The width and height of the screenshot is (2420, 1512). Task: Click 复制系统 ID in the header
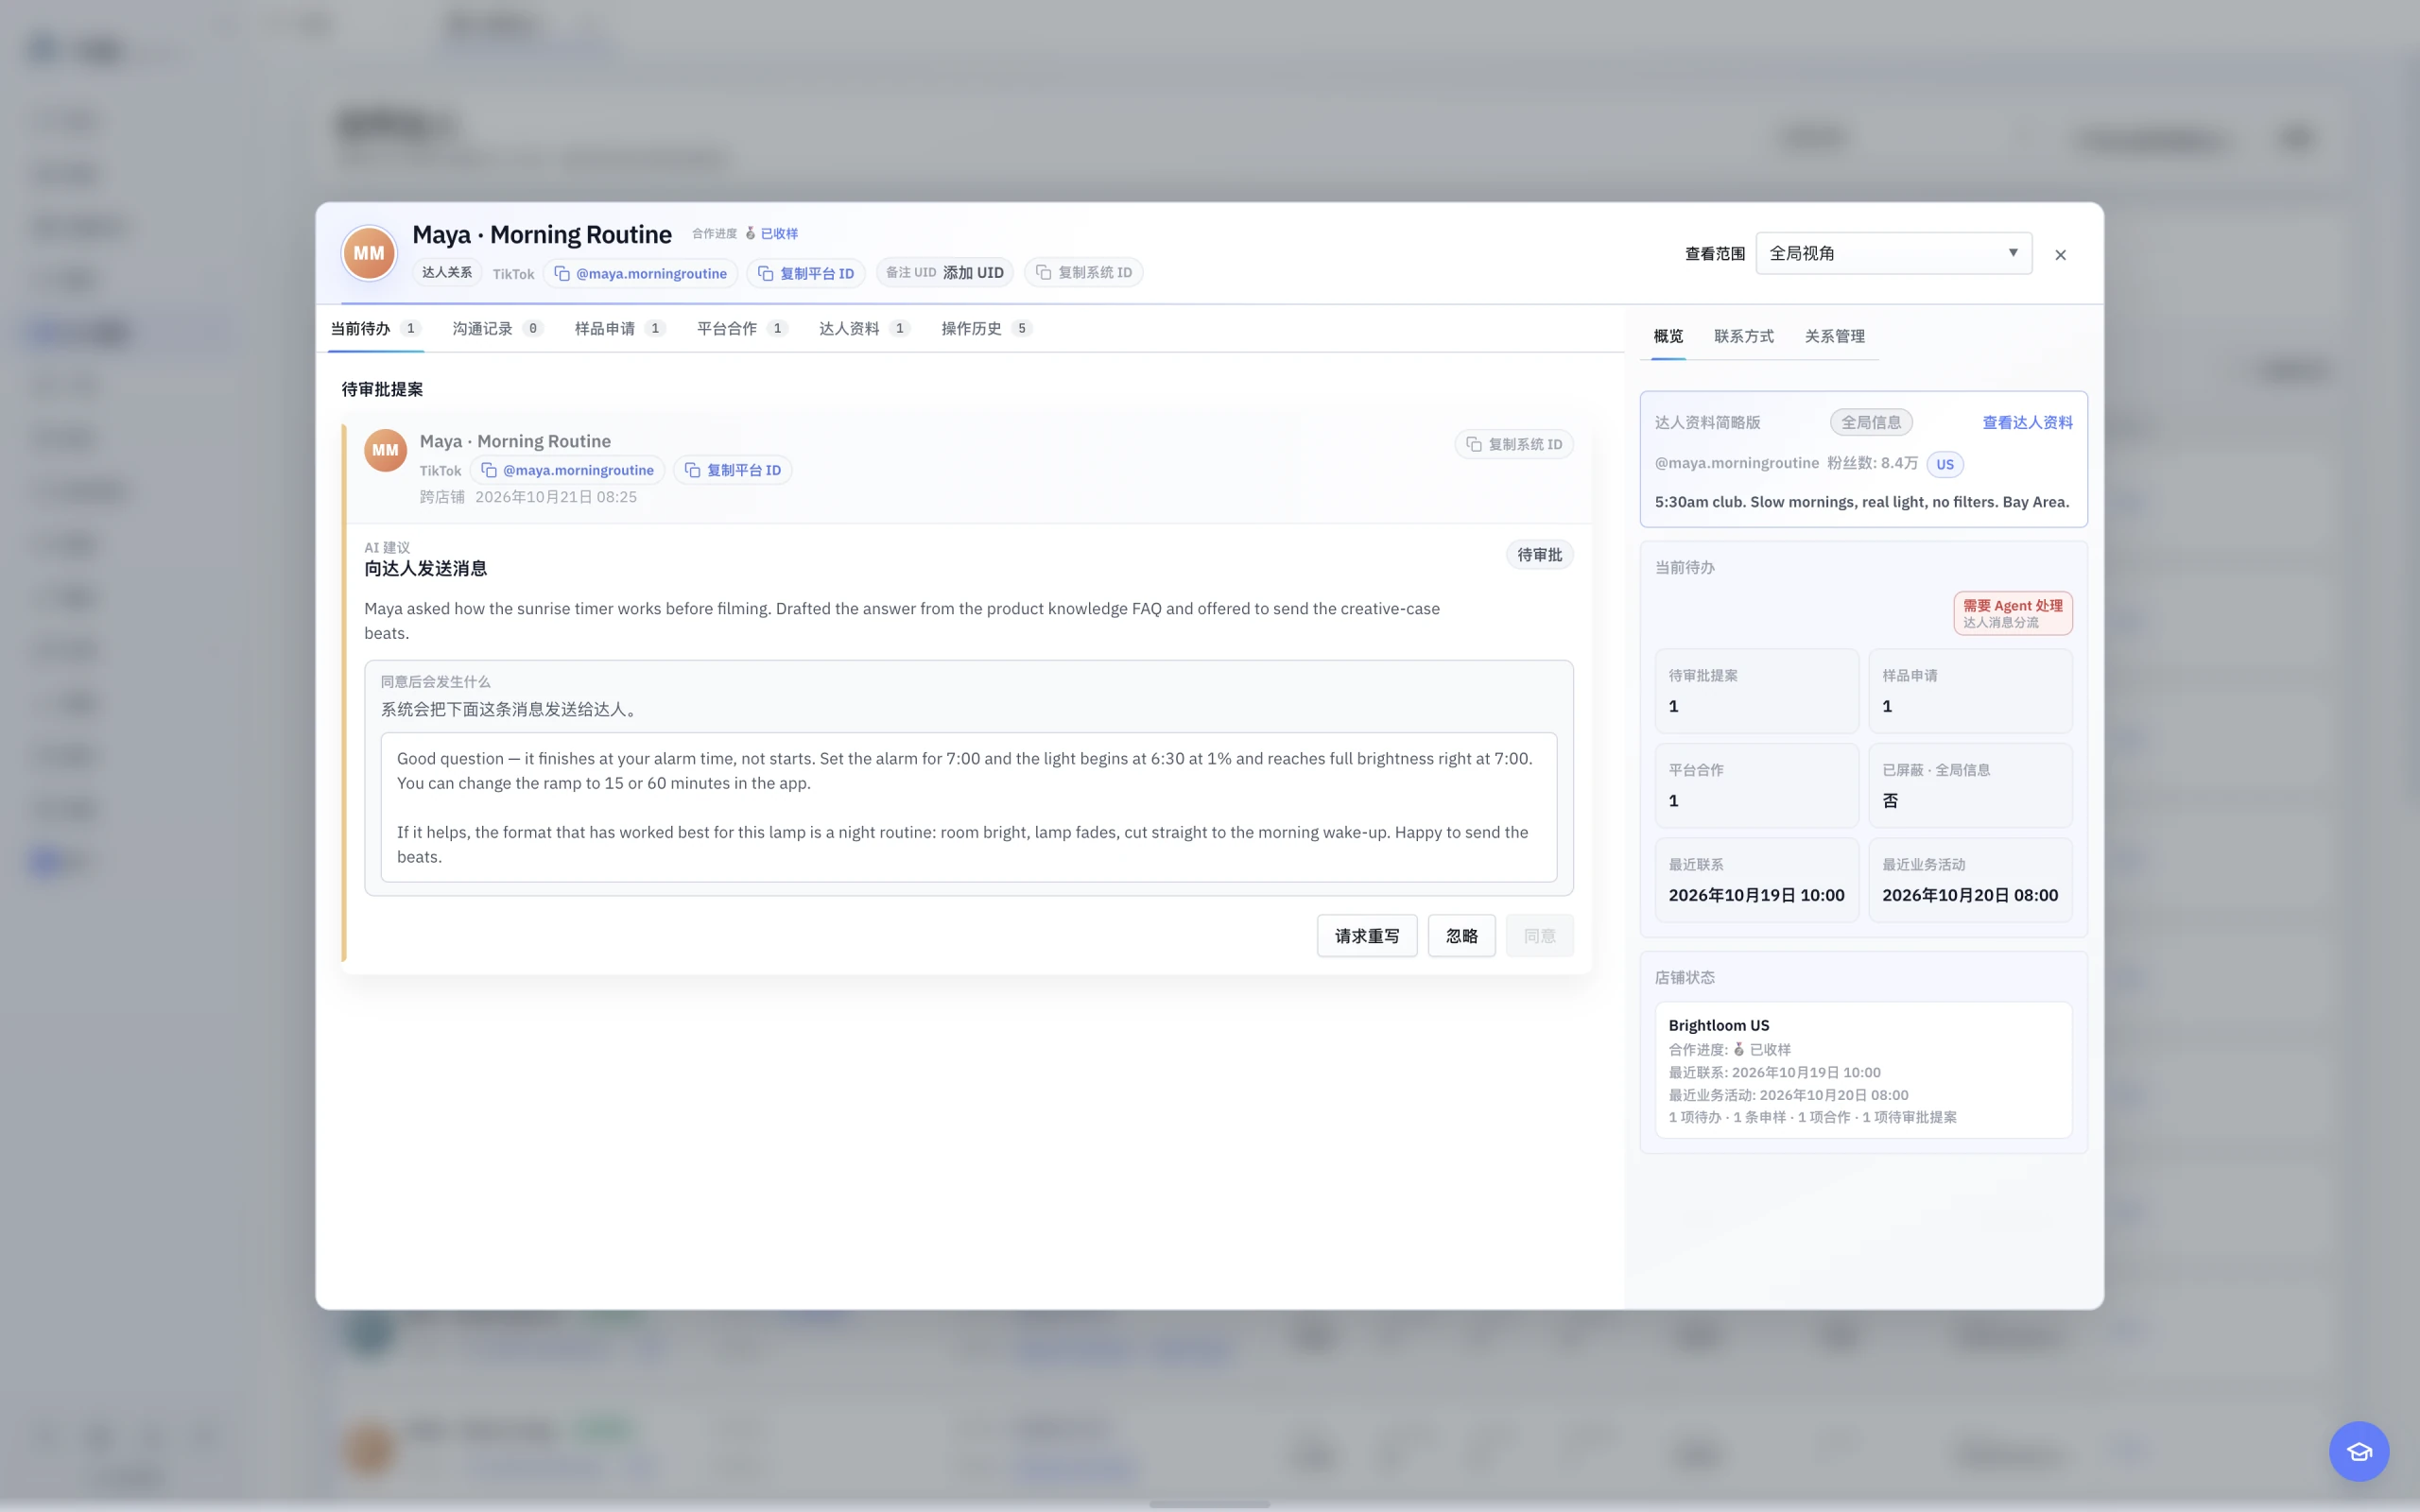point(1084,272)
